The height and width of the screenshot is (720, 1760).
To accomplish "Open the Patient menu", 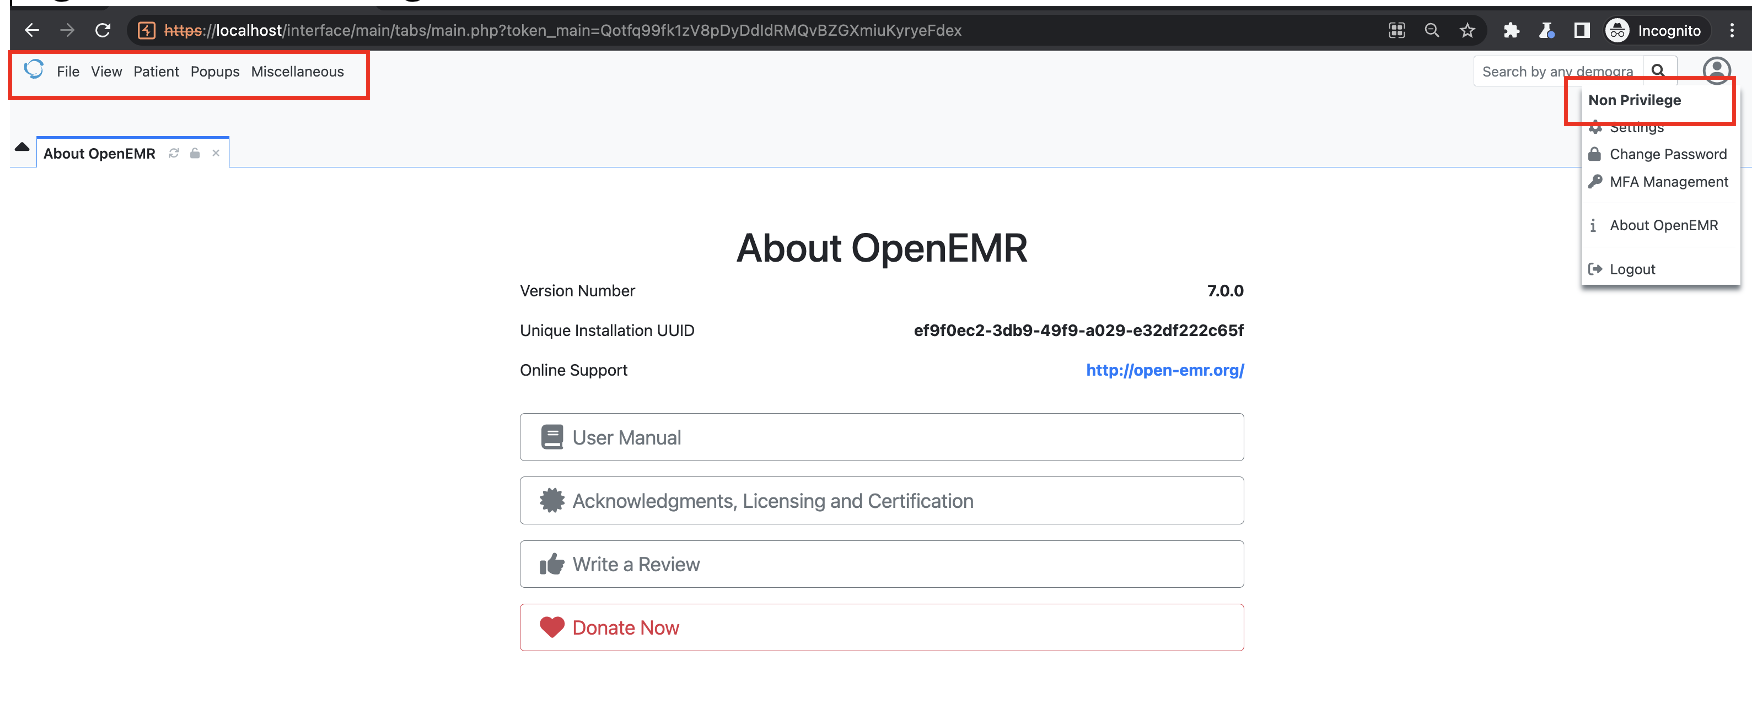I will coord(156,72).
